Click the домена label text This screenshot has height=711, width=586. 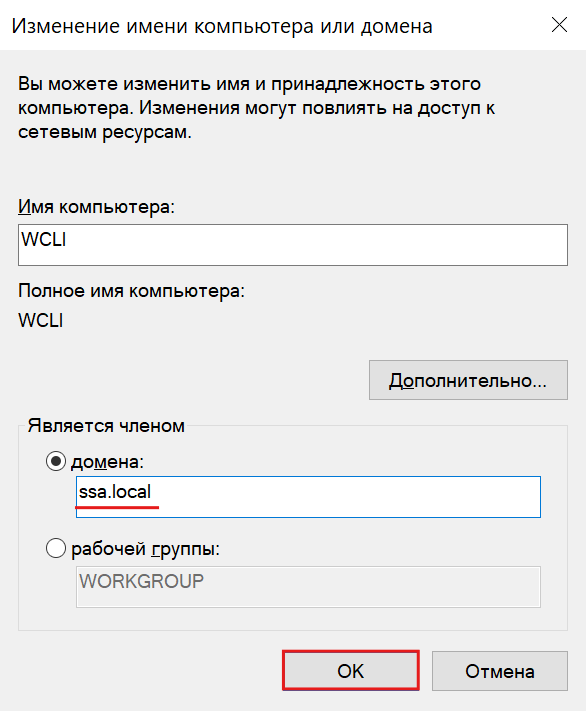[x=107, y=462]
